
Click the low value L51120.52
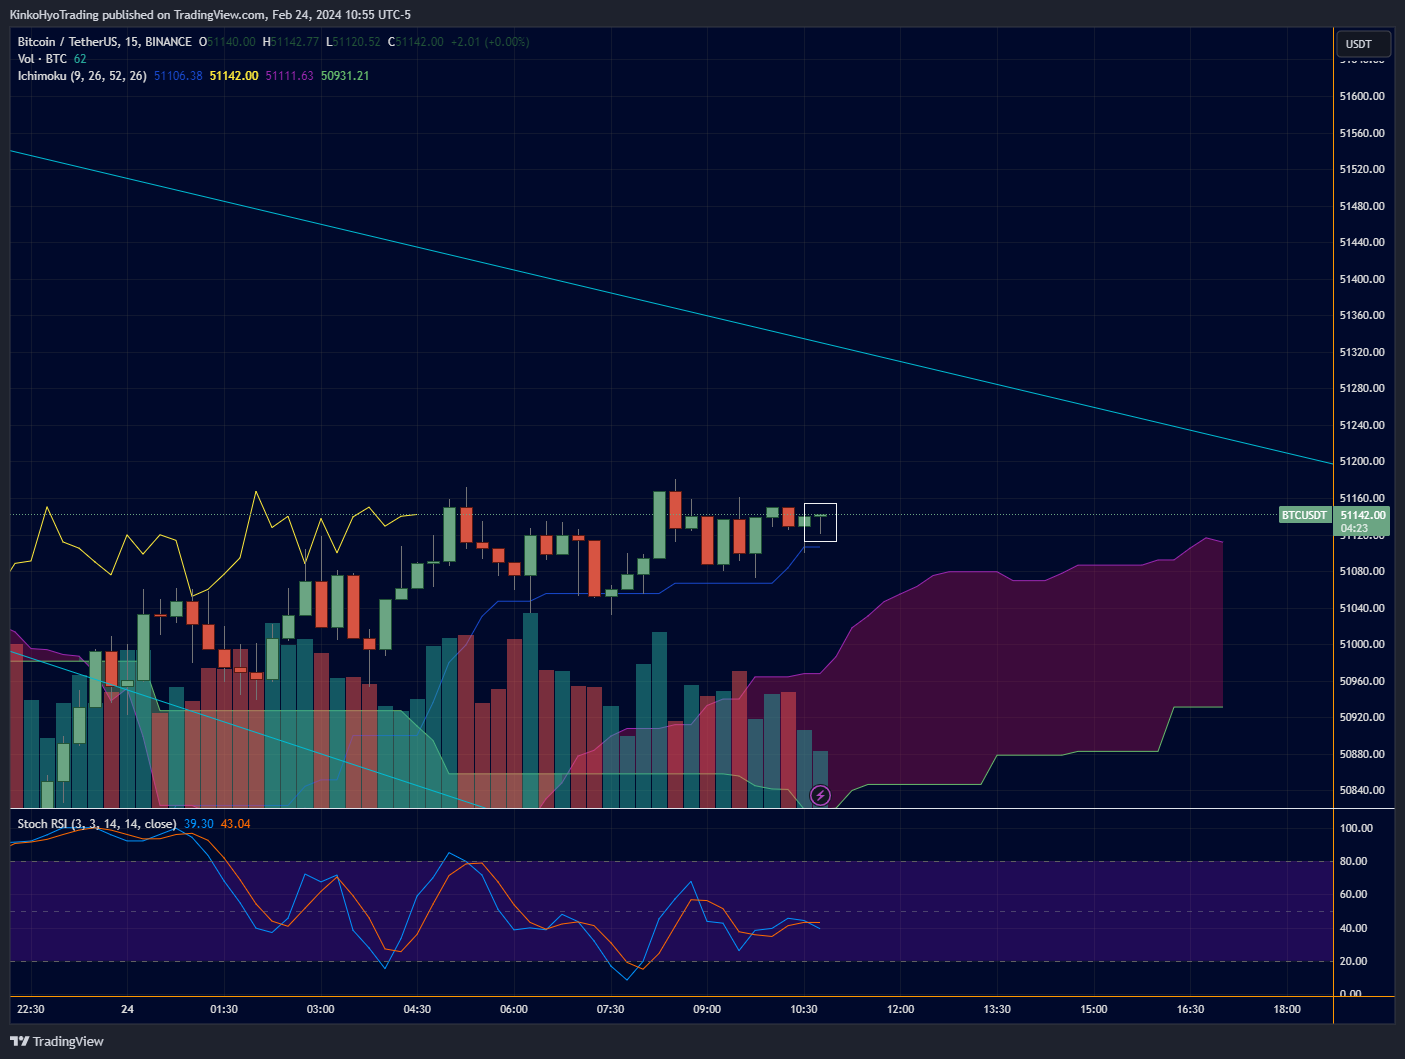(x=353, y=42)
